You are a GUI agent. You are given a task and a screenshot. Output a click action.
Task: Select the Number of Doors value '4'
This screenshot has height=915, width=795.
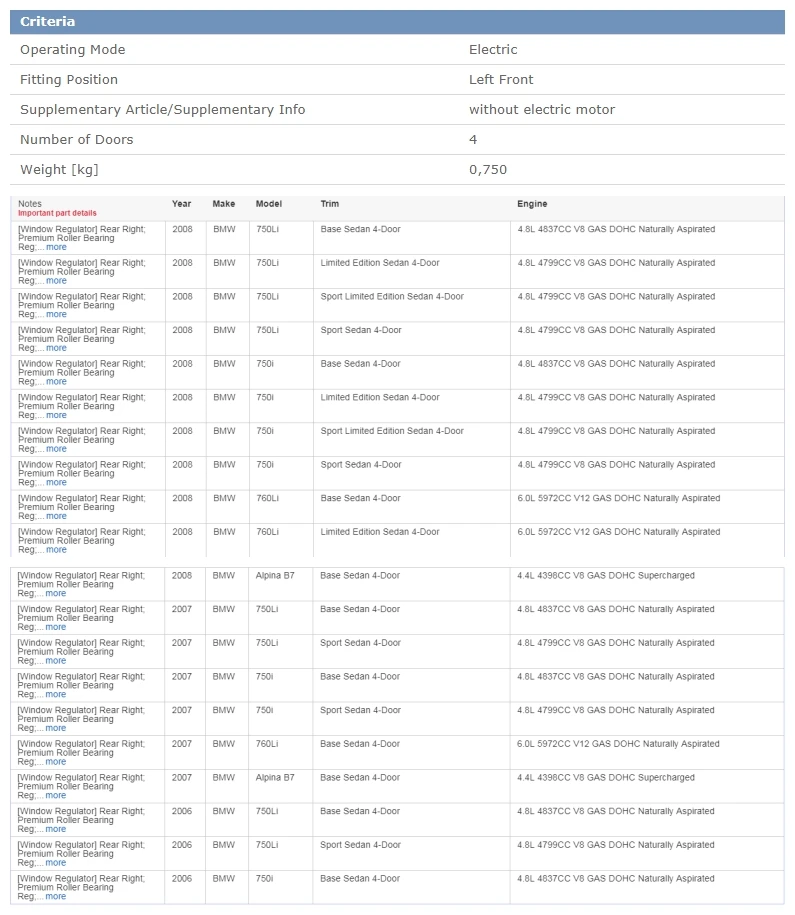pos(473,139)
